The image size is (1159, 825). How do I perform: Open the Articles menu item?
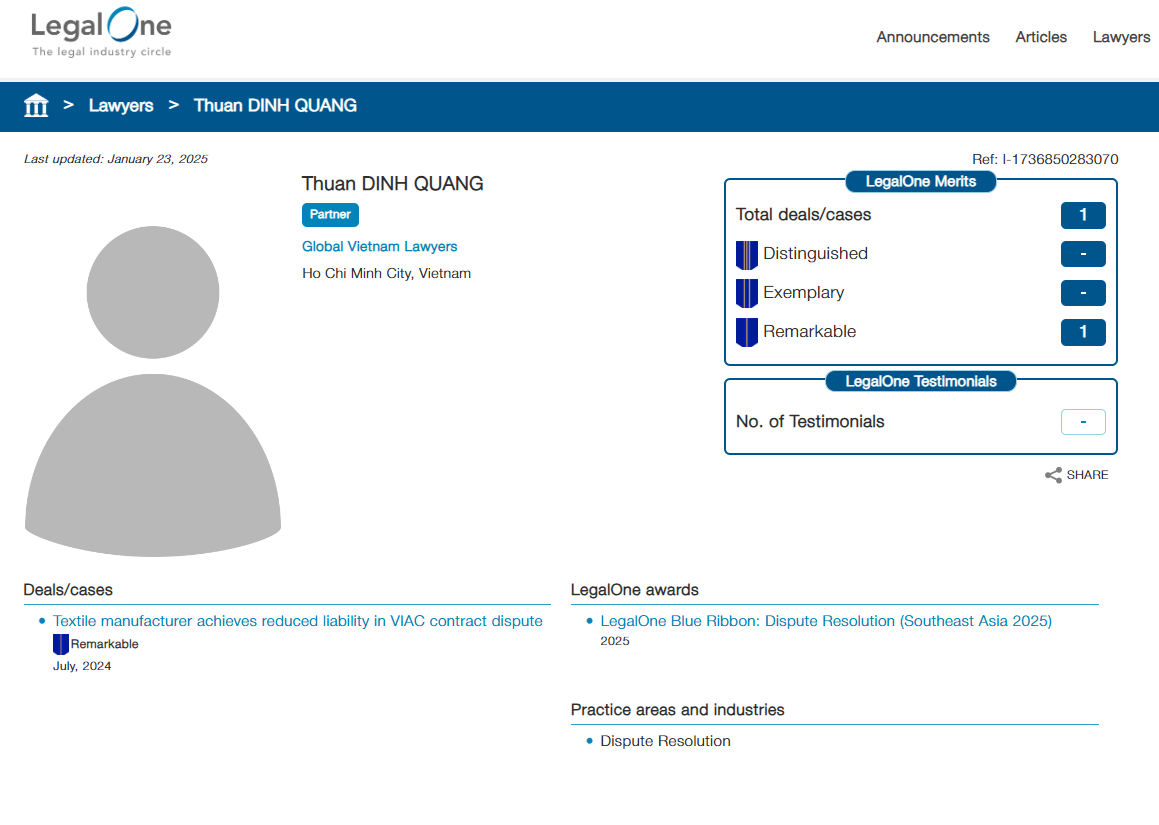point(1041,37)
